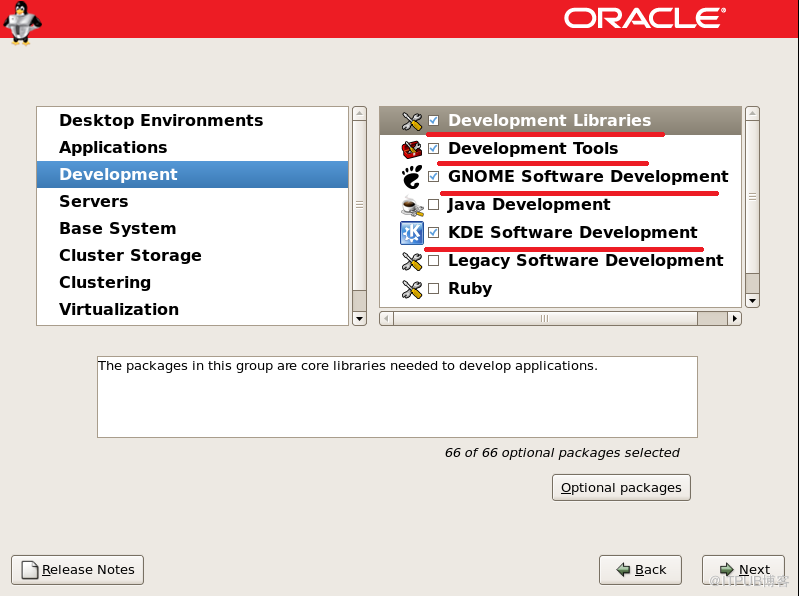Uncheck KDE Software Development checkbox
799x596 pixels.
tap(434, 233)
